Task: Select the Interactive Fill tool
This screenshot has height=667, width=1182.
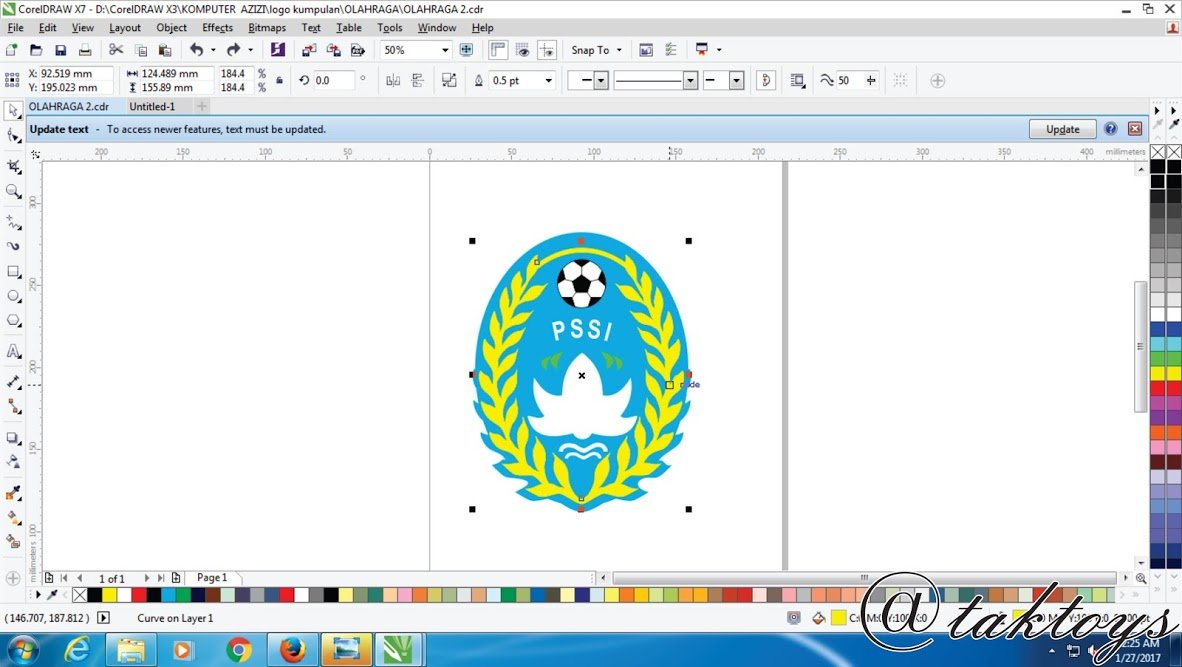Action: 13,518
